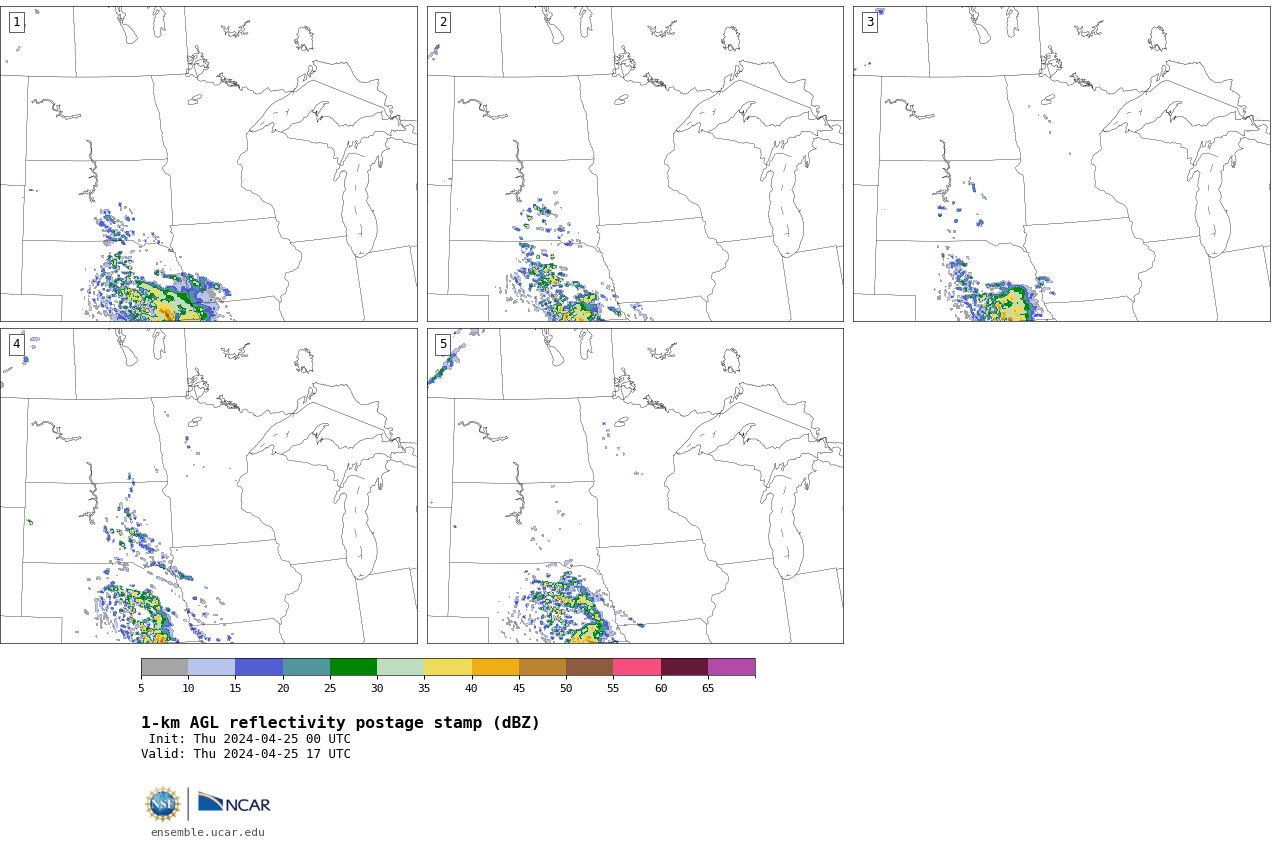1280x844 pixels.
Task: Click the colorbar tick label 5
Action: click(141, 688)
